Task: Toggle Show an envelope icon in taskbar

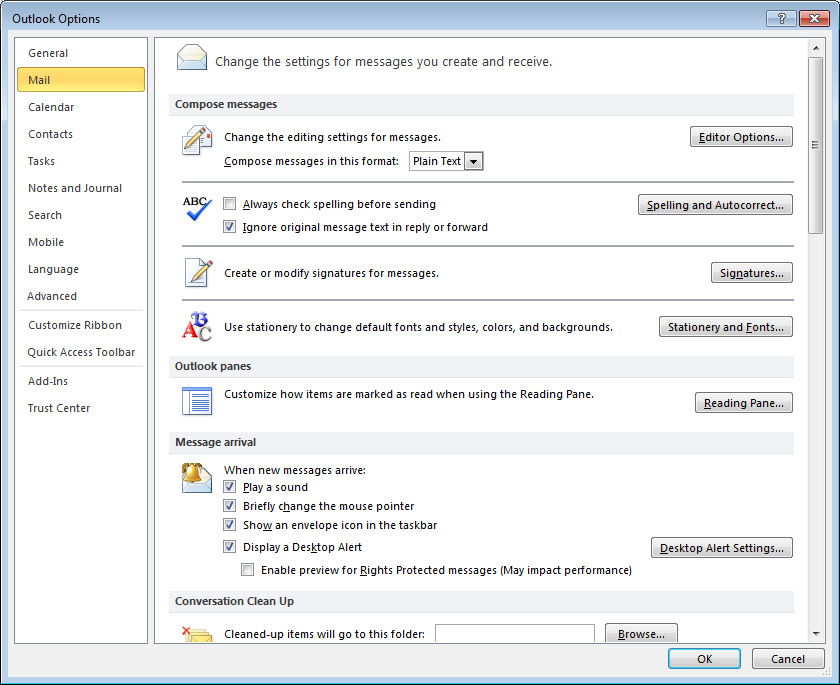Action: tap(230, 525)
